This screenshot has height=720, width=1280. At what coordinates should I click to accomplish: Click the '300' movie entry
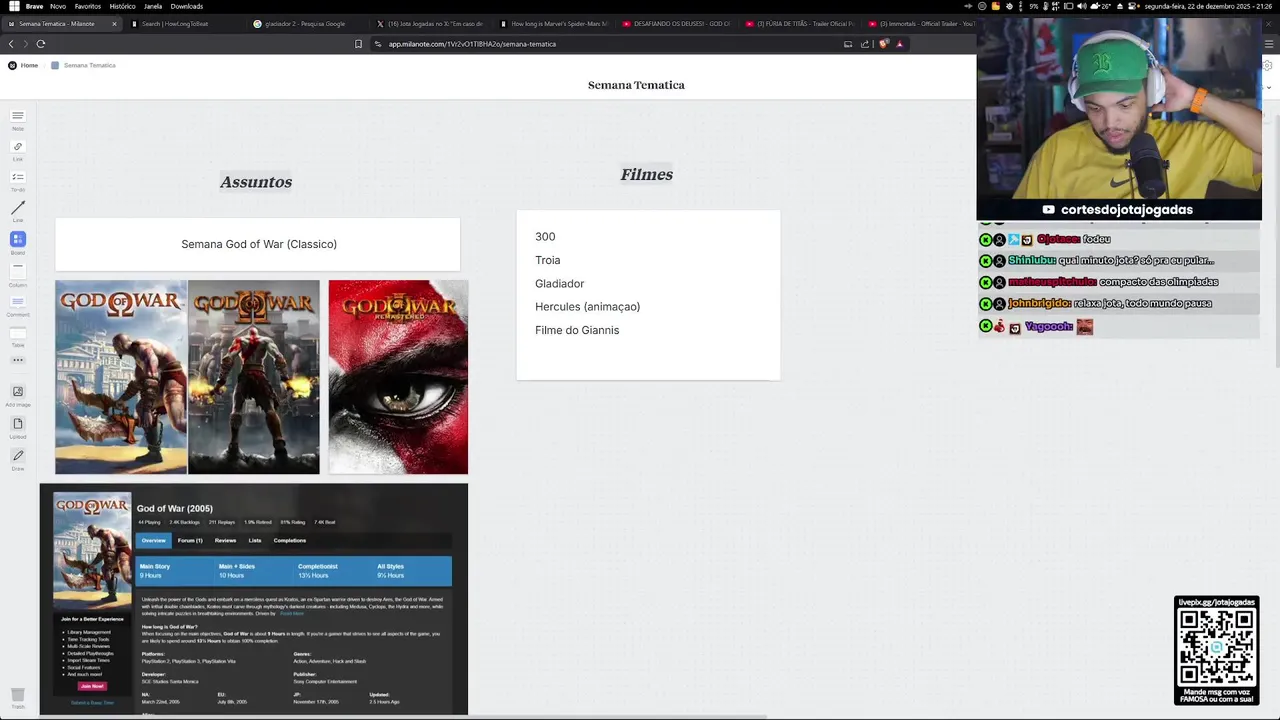click(x=545, y=237)
